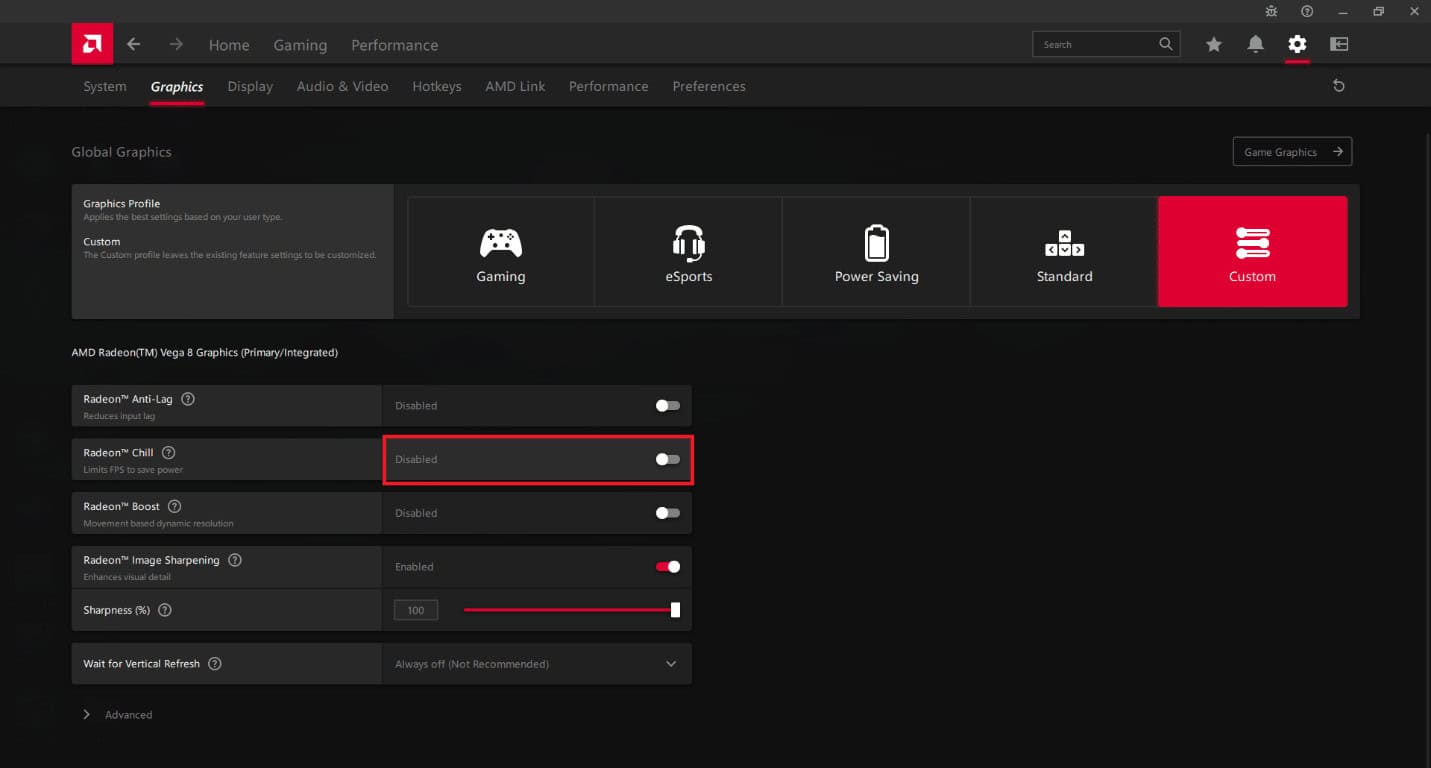Switch to the Hotkeys tab
Screen dimensions: 1431x768
tap(437, 87)
